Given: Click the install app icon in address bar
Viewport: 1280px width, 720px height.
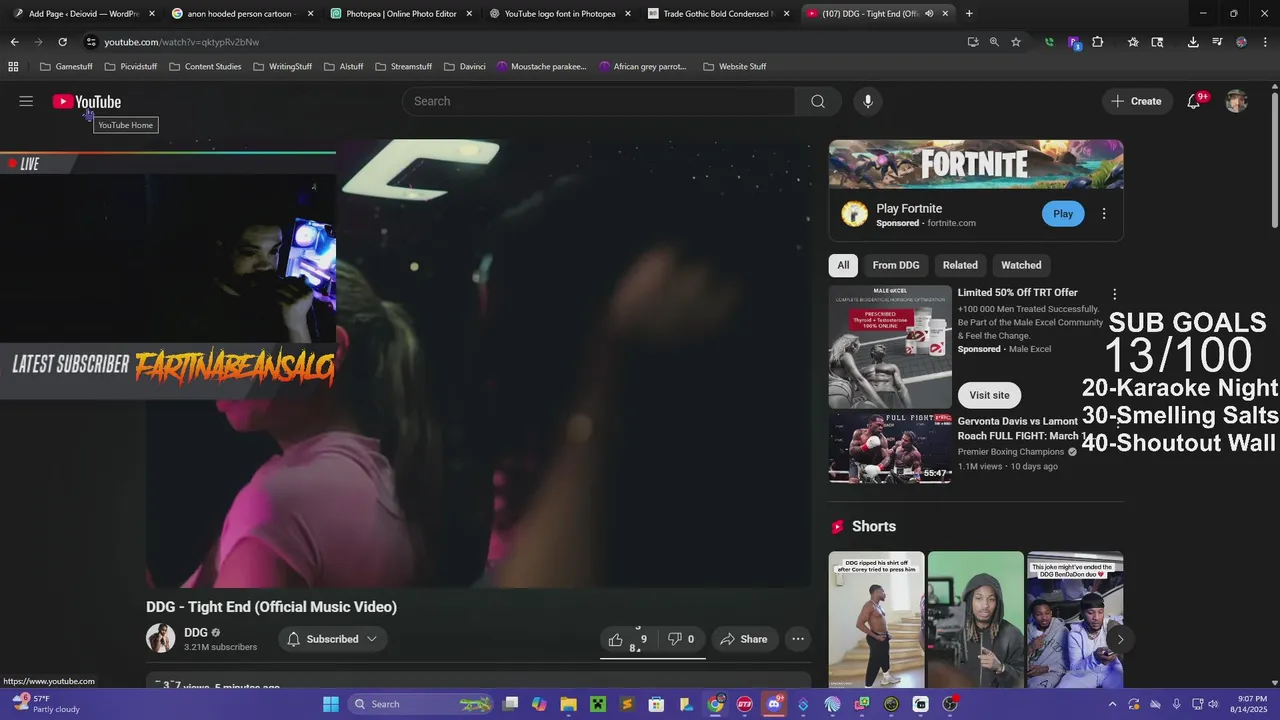Looking at the screenshot, I should (973, 42).
